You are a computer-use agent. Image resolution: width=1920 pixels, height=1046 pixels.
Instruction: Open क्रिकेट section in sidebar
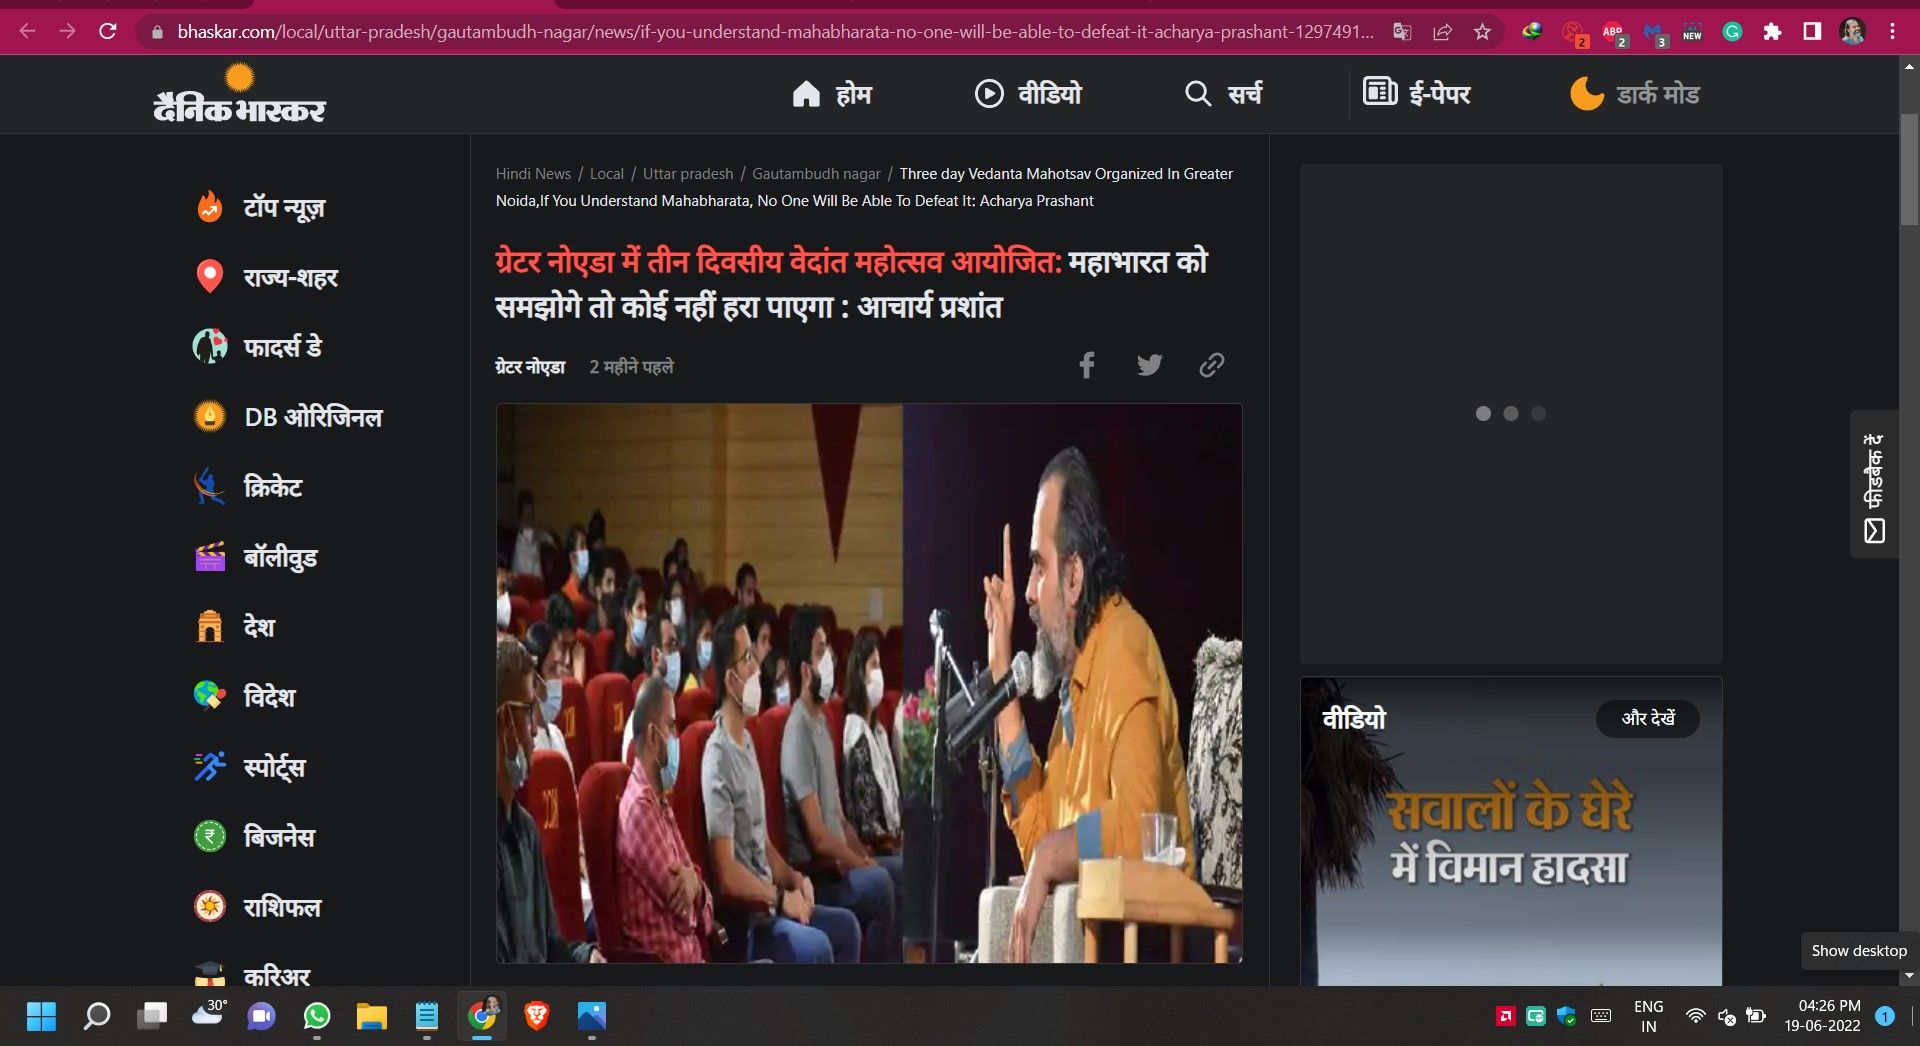[x=272, y=487]
